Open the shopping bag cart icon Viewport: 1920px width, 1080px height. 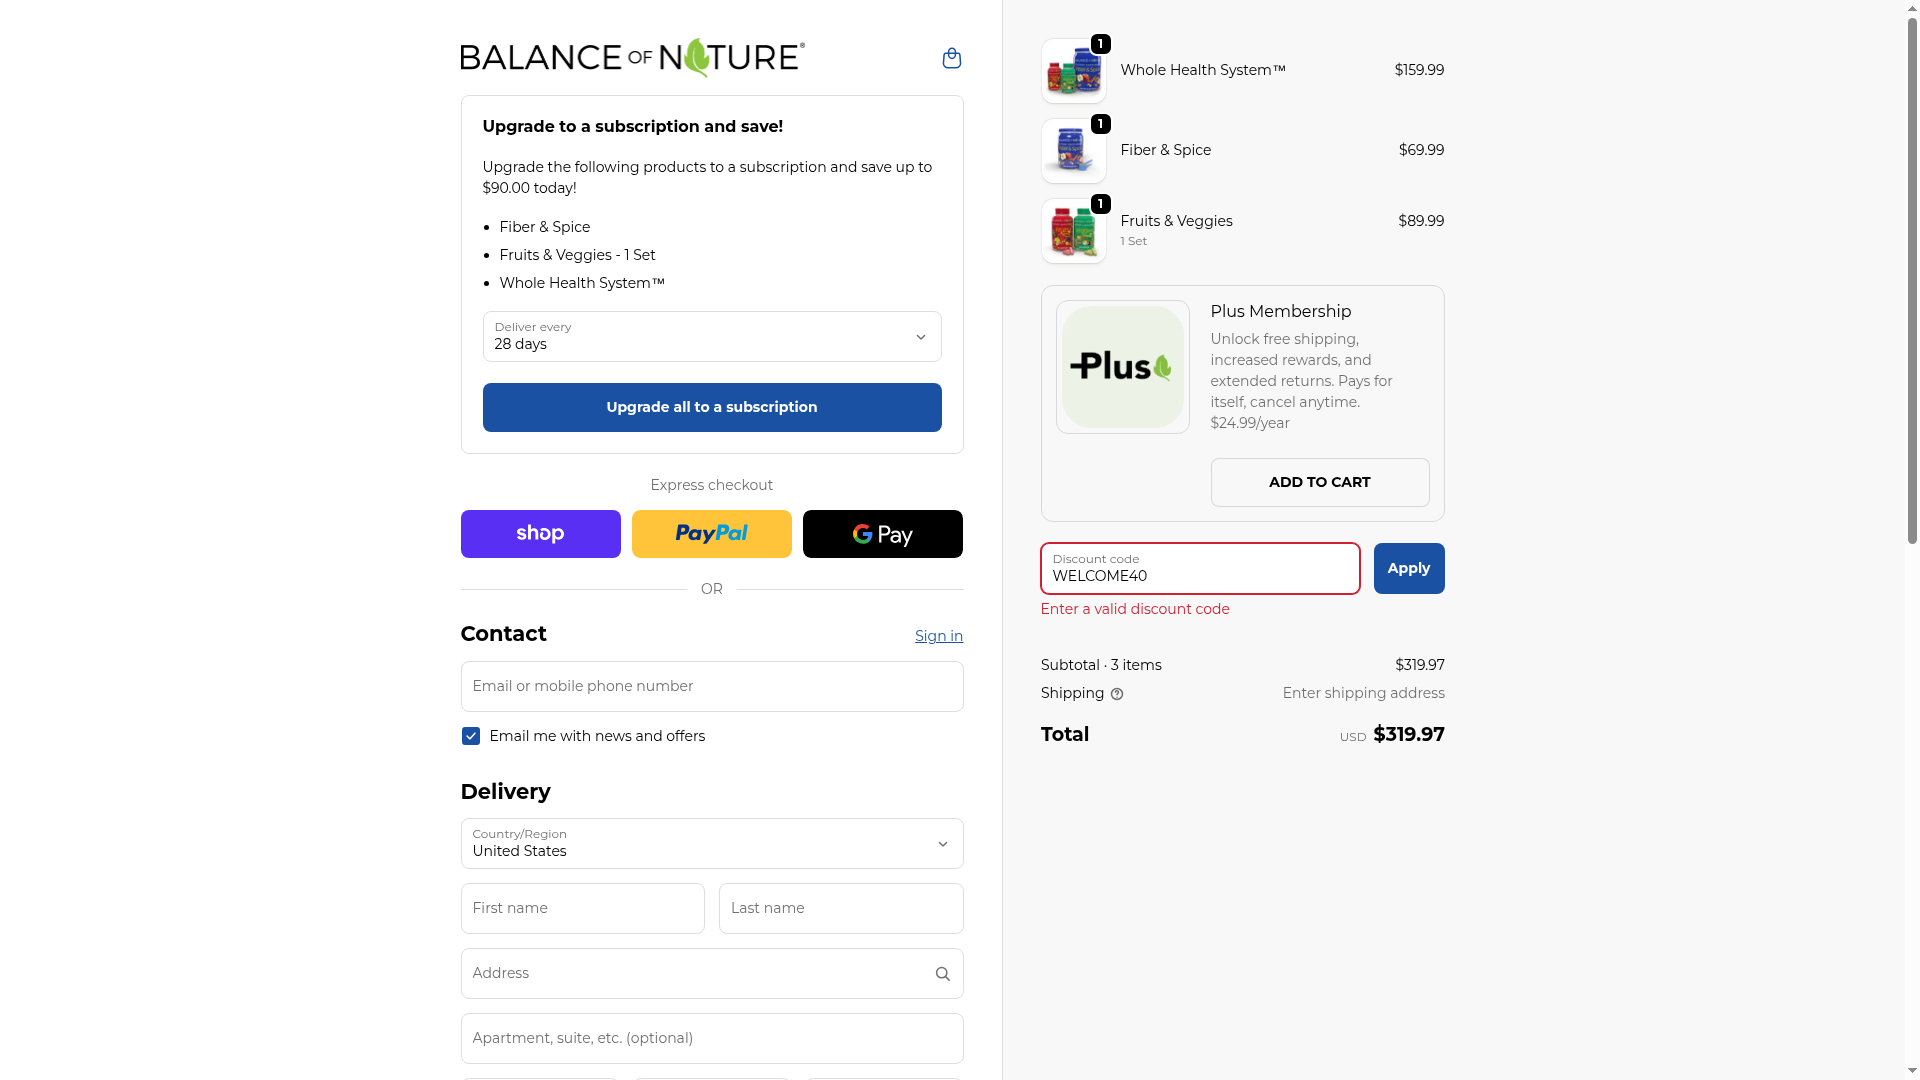tap(951, 58)
